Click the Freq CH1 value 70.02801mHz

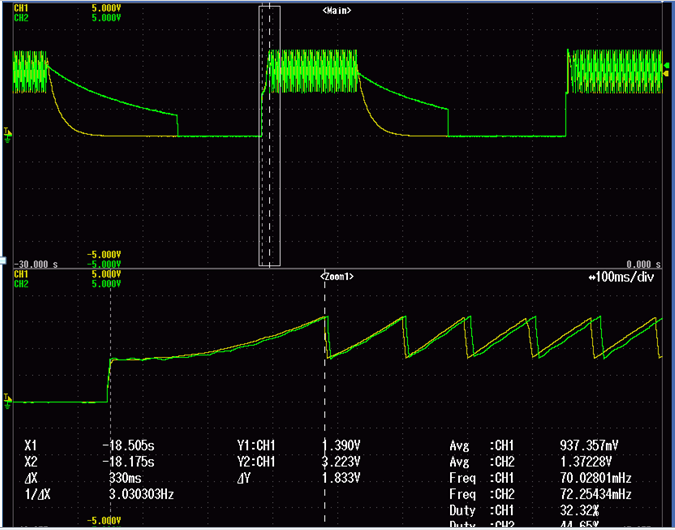(595, 478)
